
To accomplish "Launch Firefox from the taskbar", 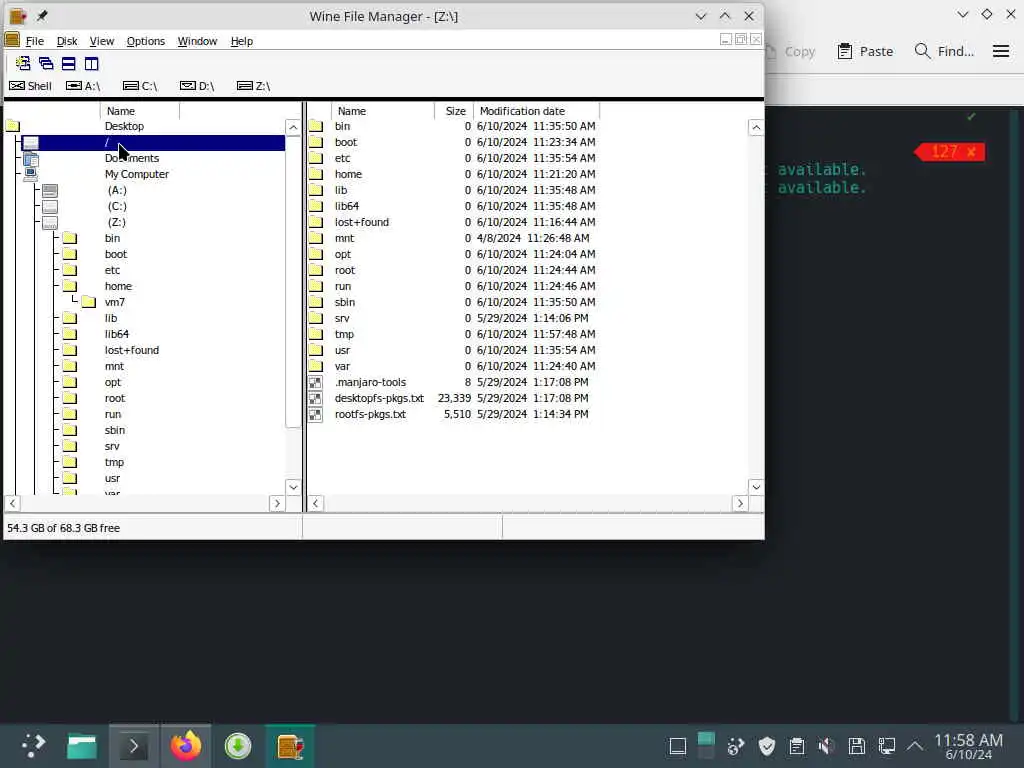I will tap(185, 746).
